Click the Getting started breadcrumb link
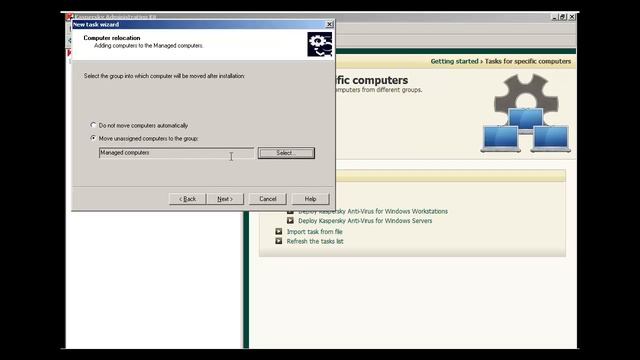 pos(454,61)
